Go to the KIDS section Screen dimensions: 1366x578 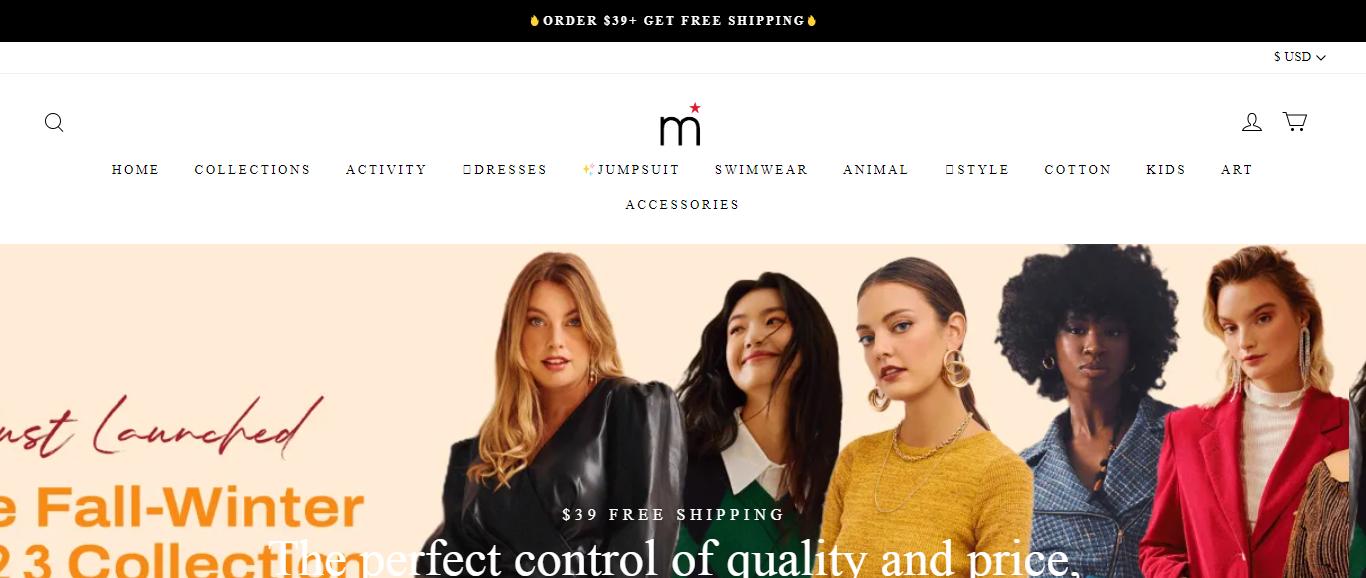[x=1166, y=170]
